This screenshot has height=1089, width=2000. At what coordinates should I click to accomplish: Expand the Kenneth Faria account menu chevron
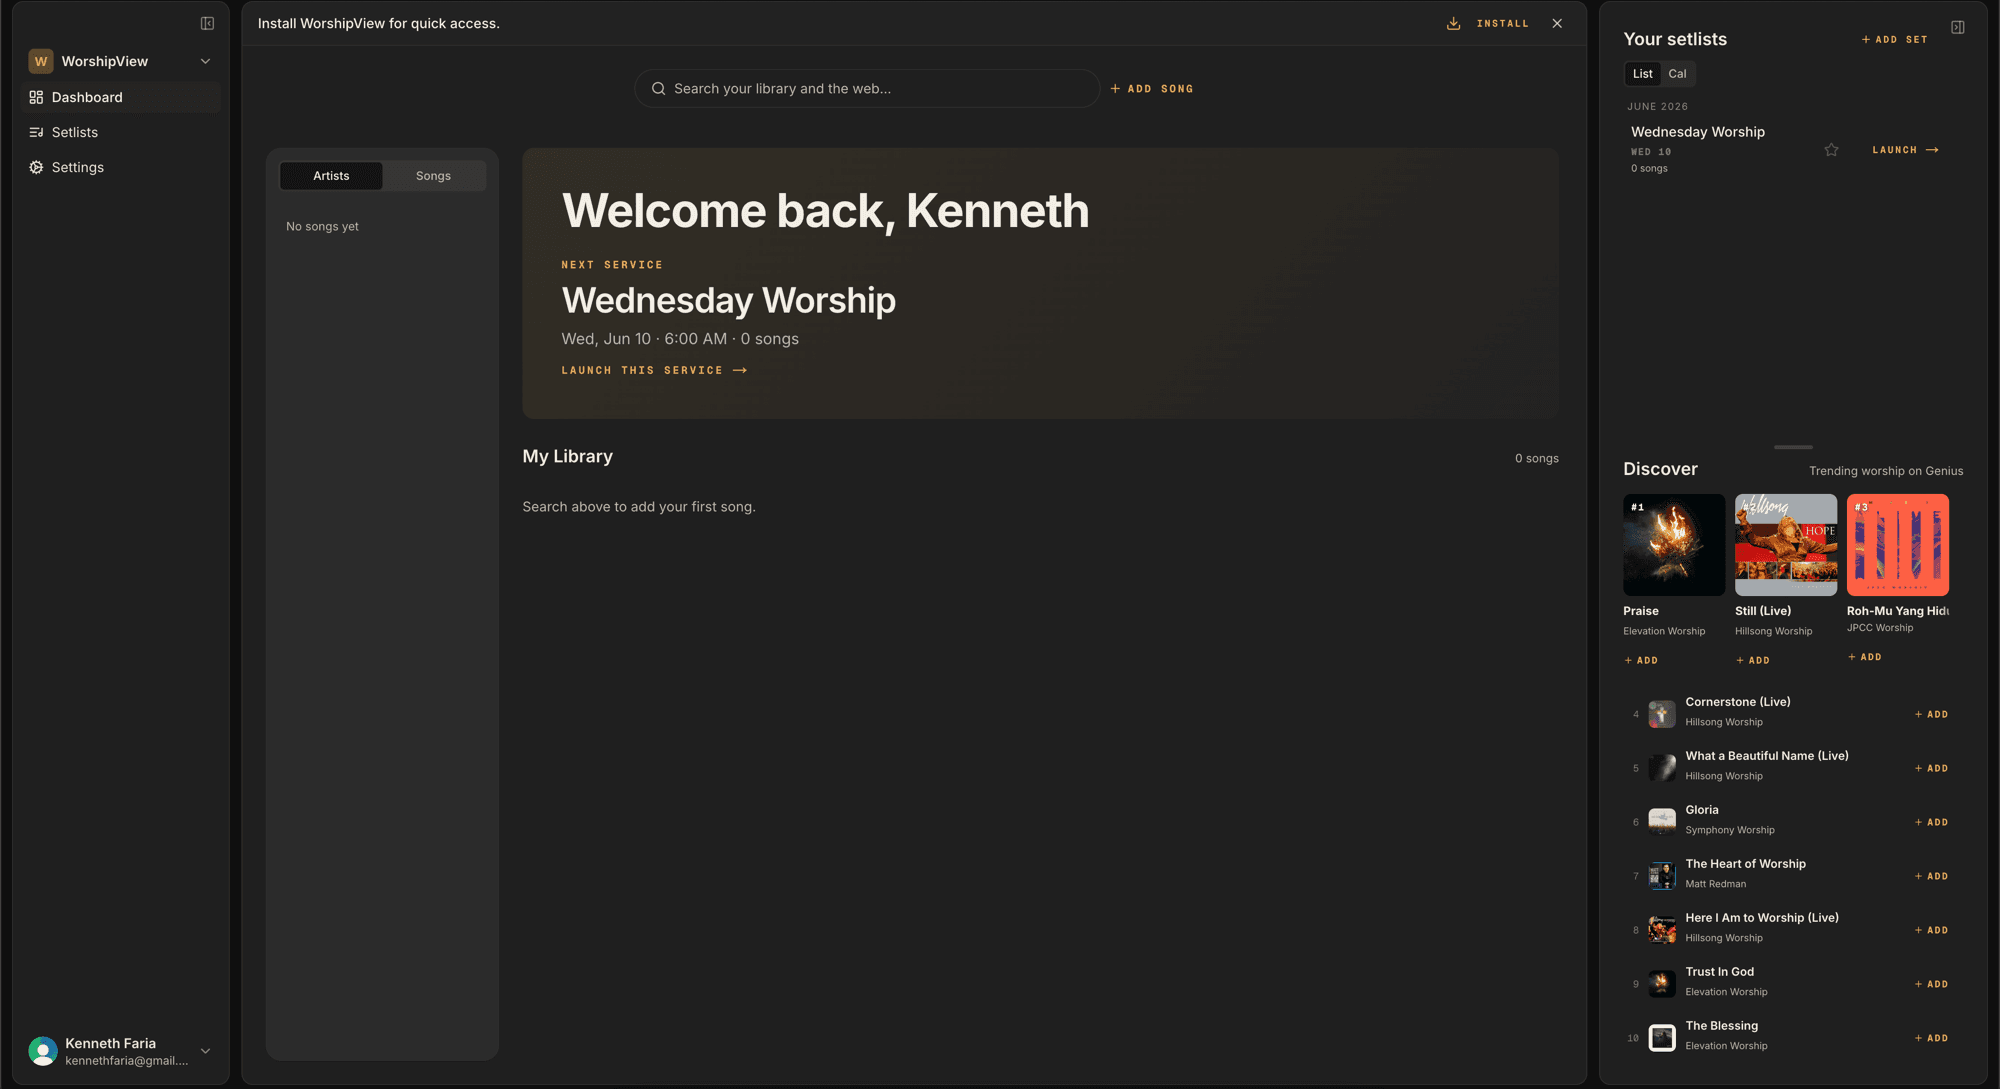tap(205, 1051)
